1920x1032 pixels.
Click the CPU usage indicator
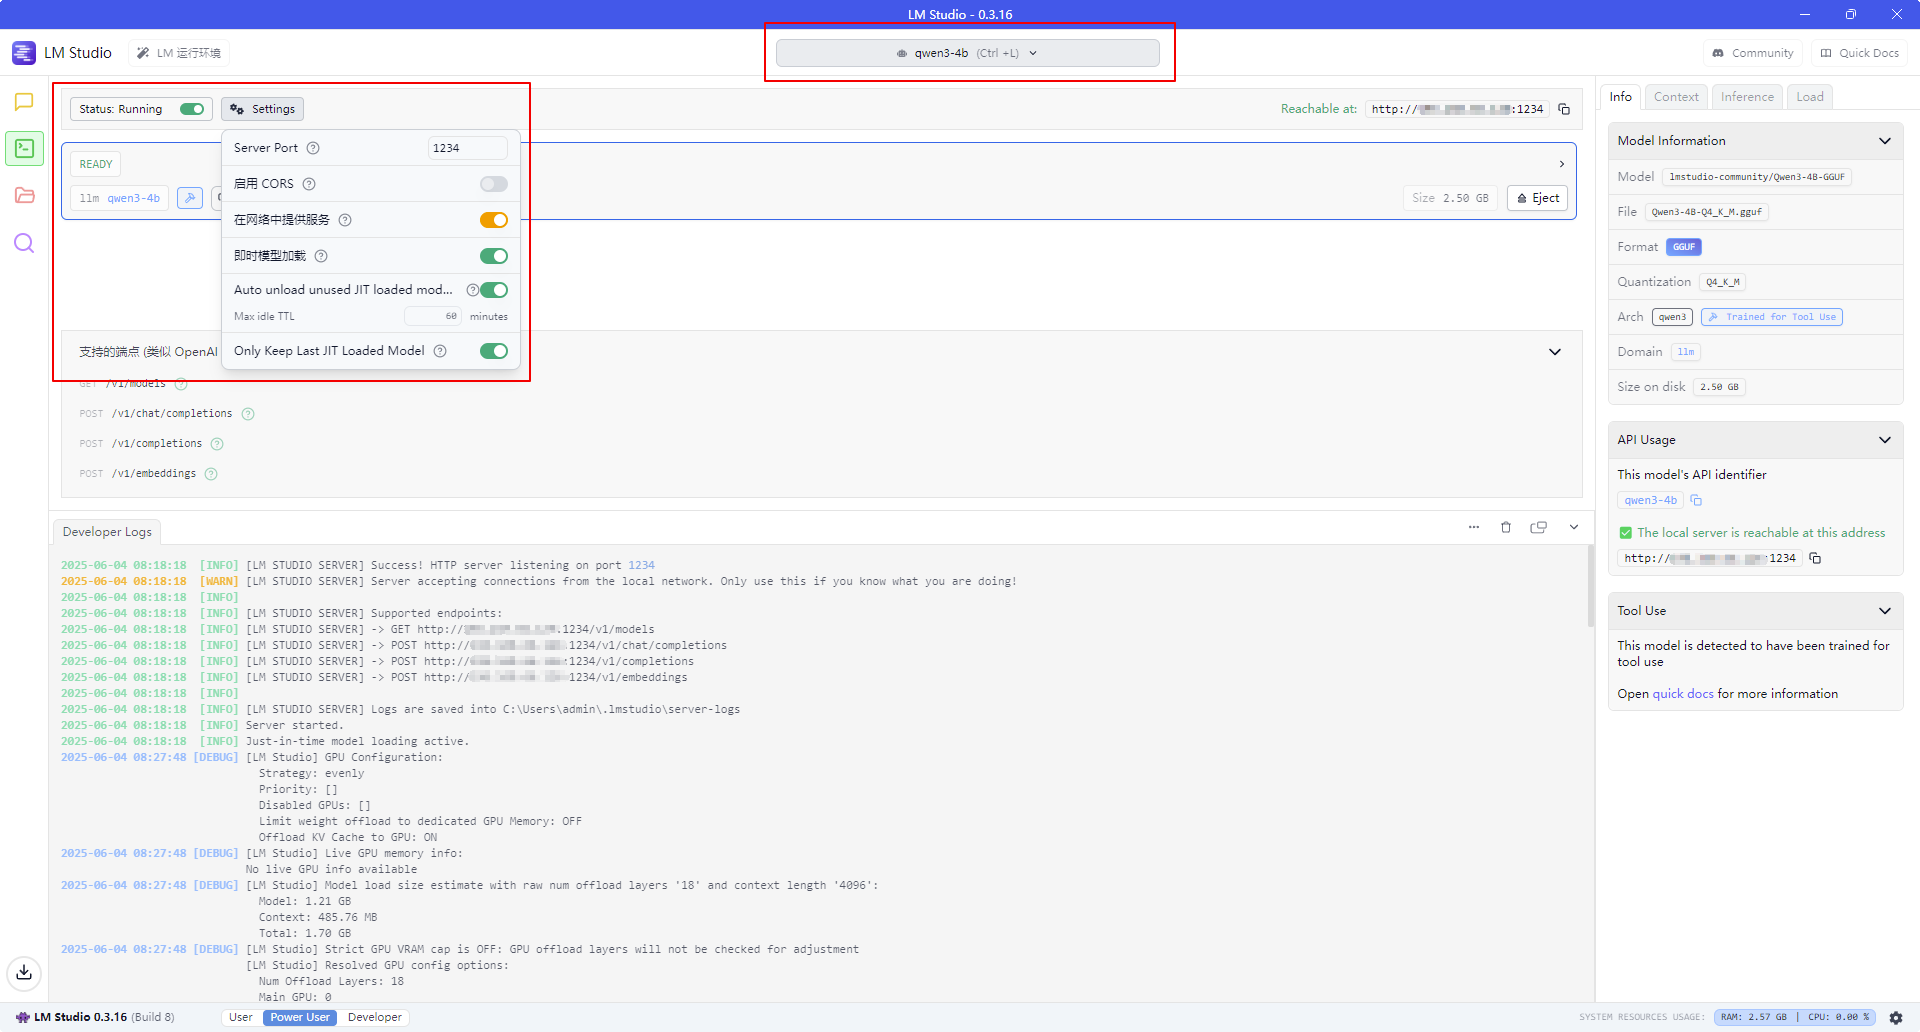[1838, 1017]
